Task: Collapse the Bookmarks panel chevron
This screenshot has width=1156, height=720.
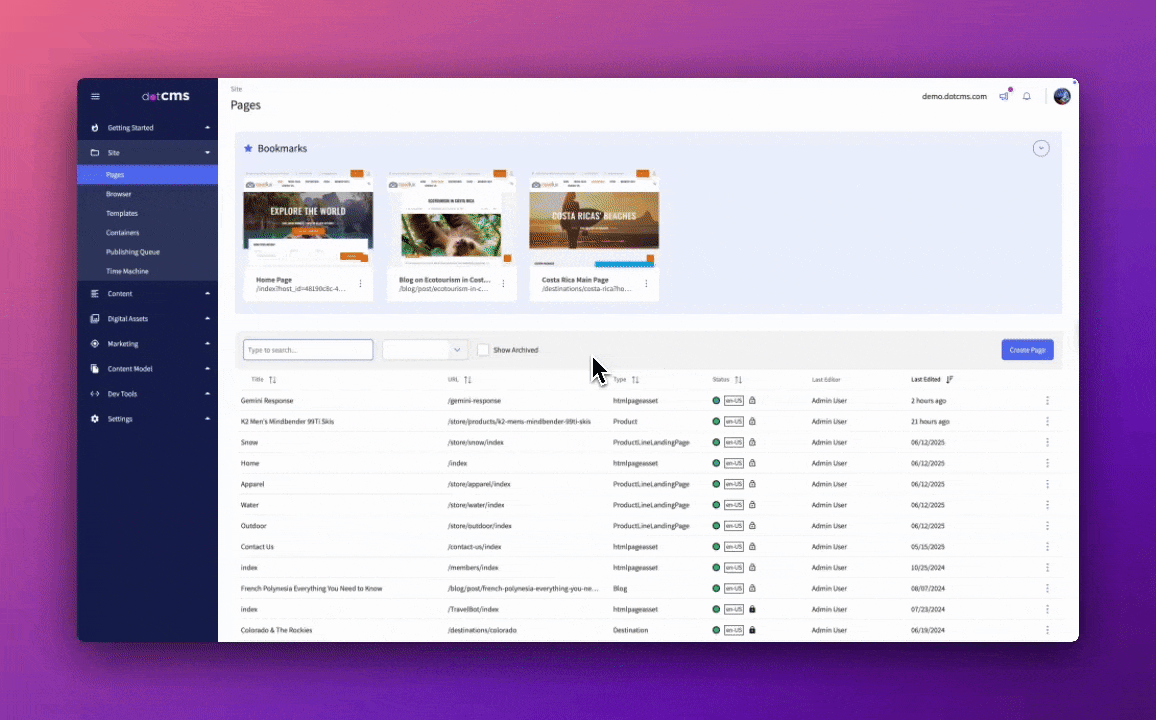Action: tap(1041, 148)
